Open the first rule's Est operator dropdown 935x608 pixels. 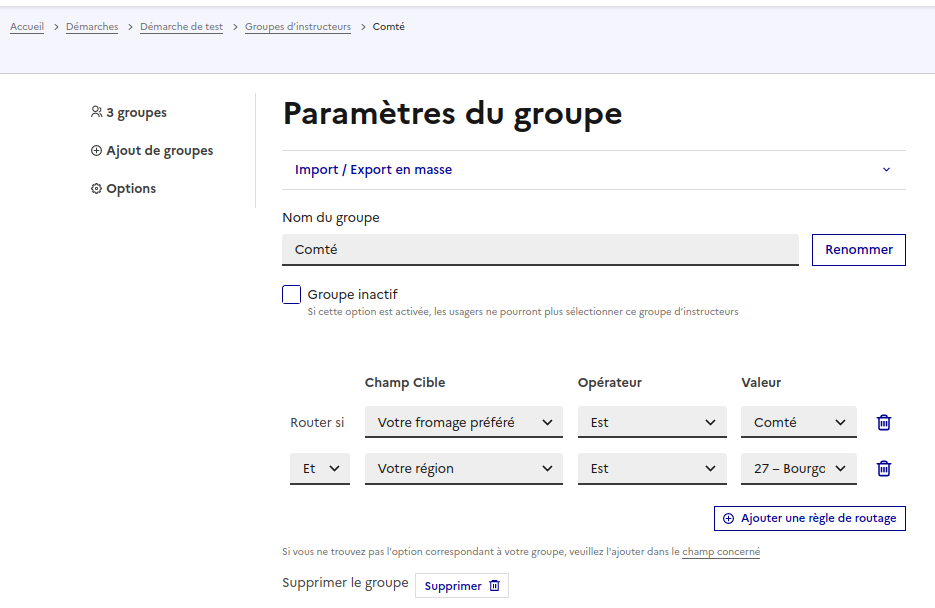pyautogui.click(x=652, y=422)
